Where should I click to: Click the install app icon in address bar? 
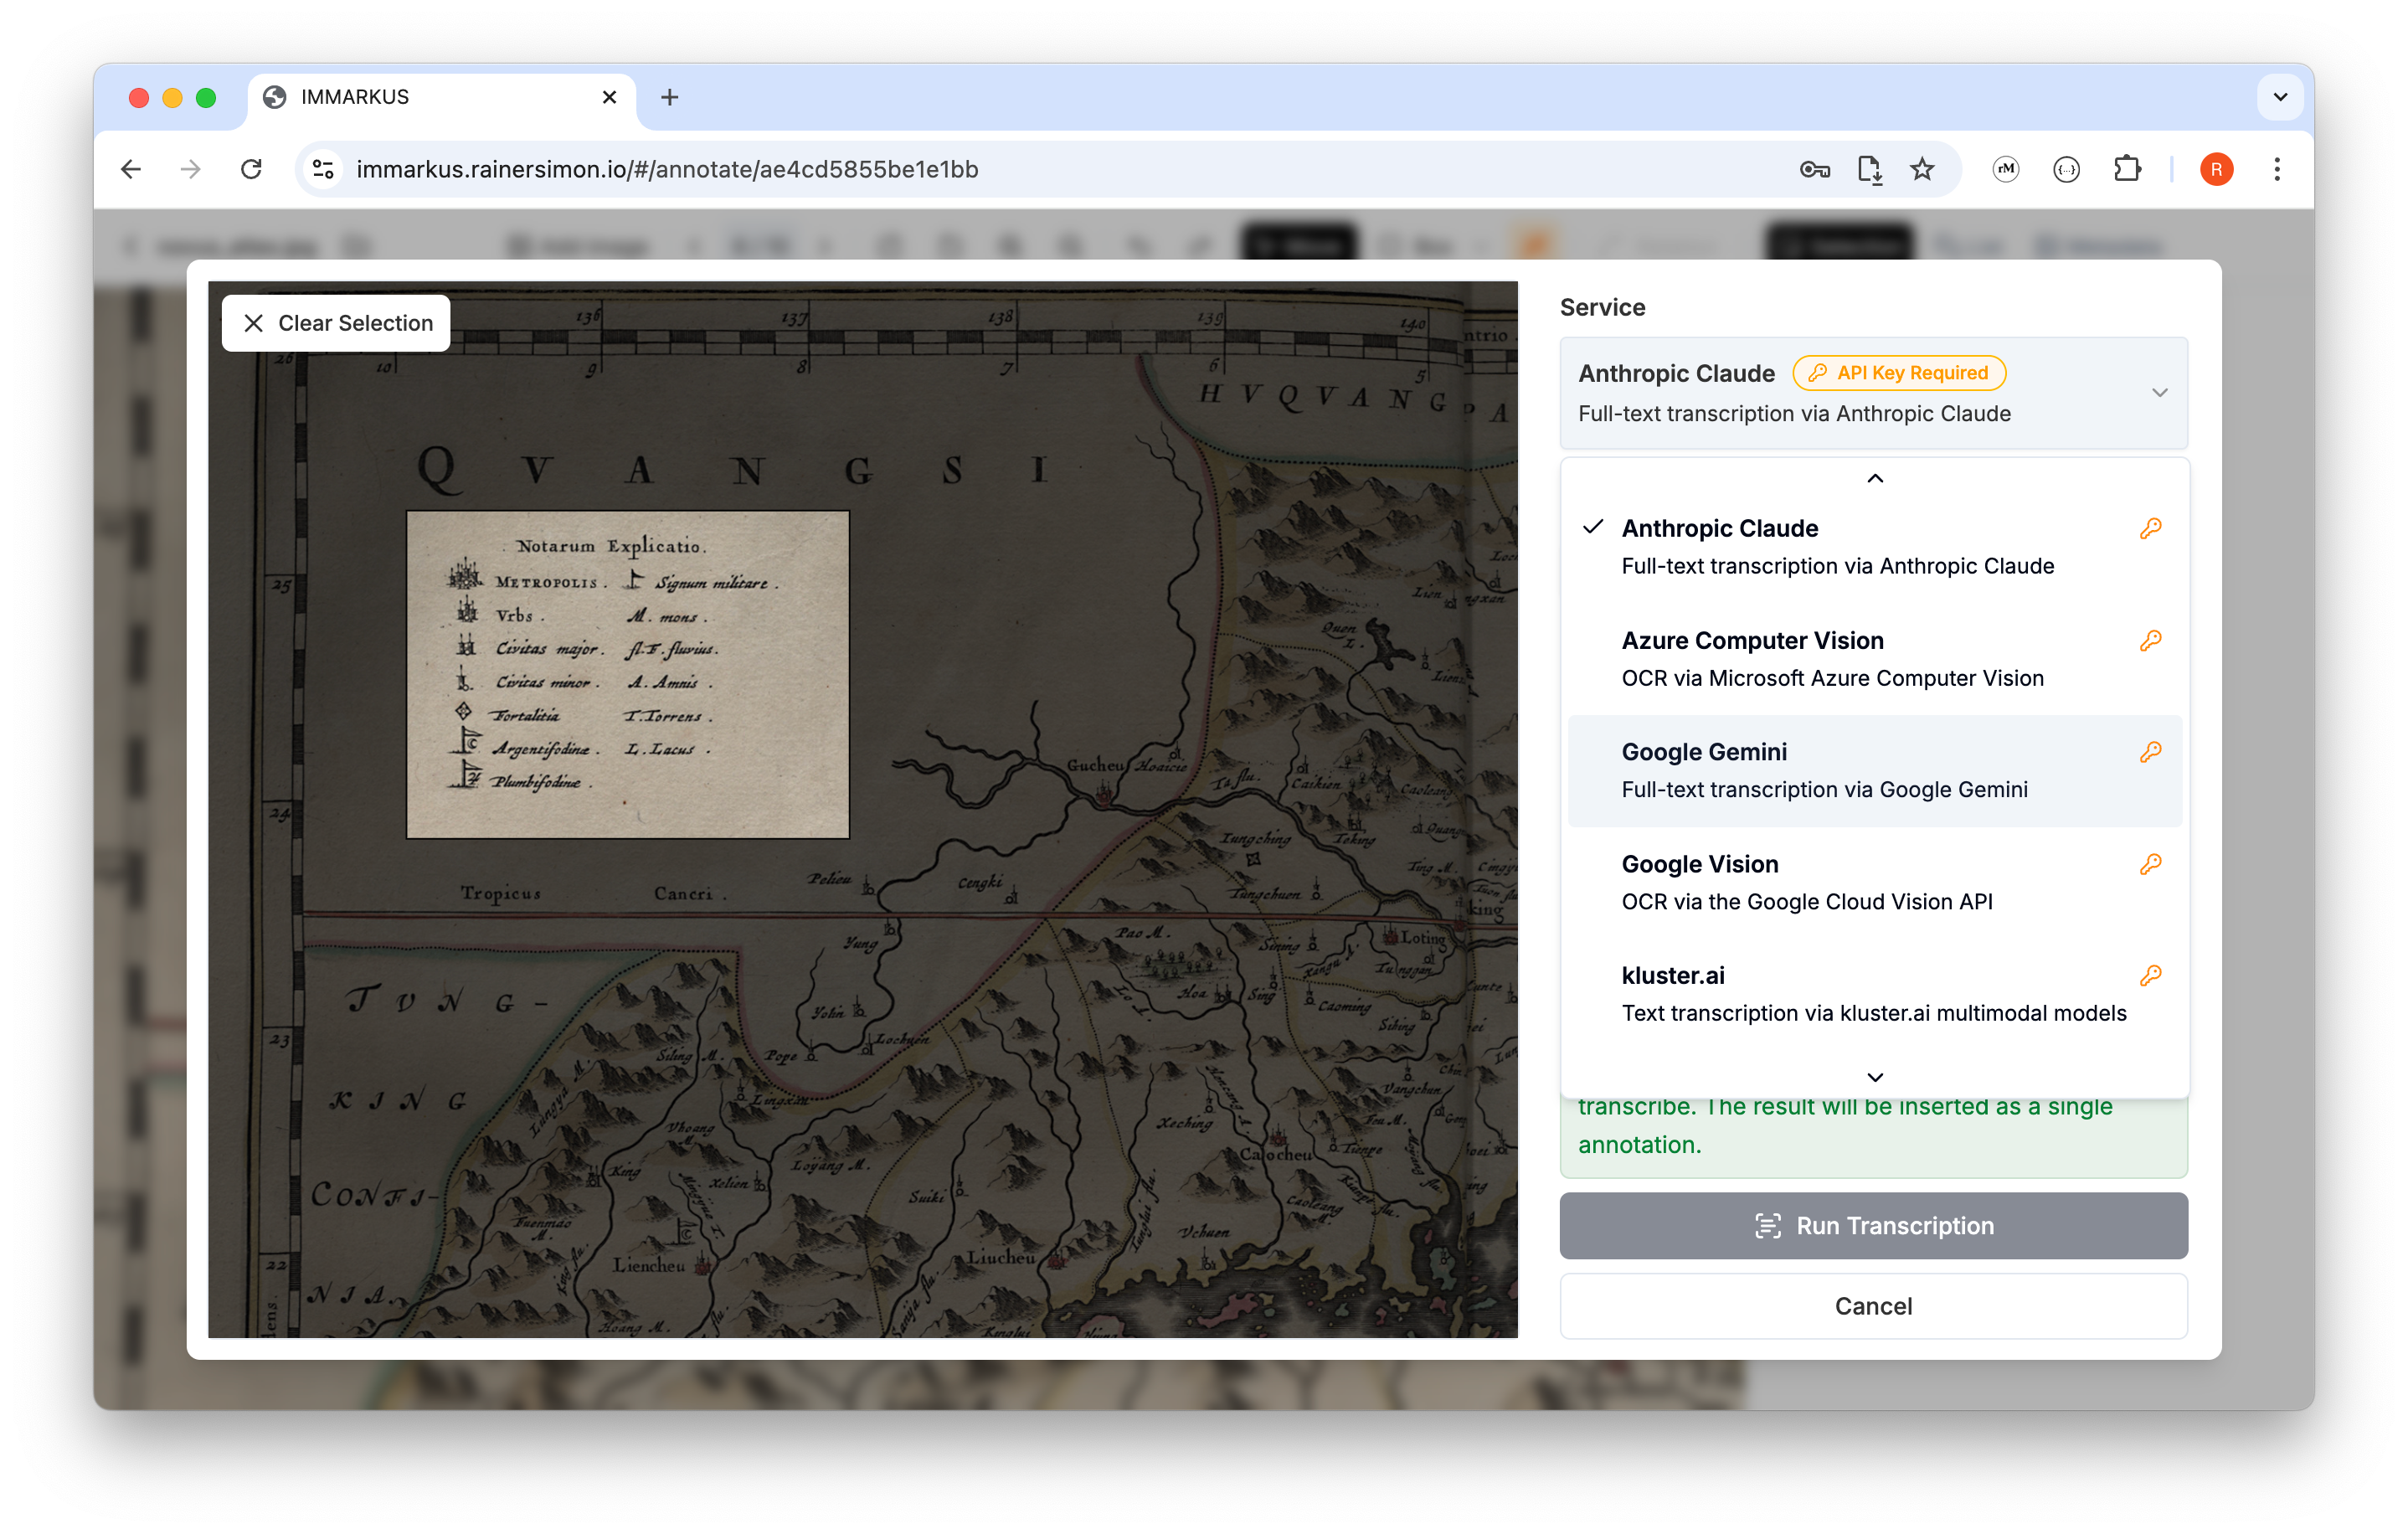pos(1869,169)
